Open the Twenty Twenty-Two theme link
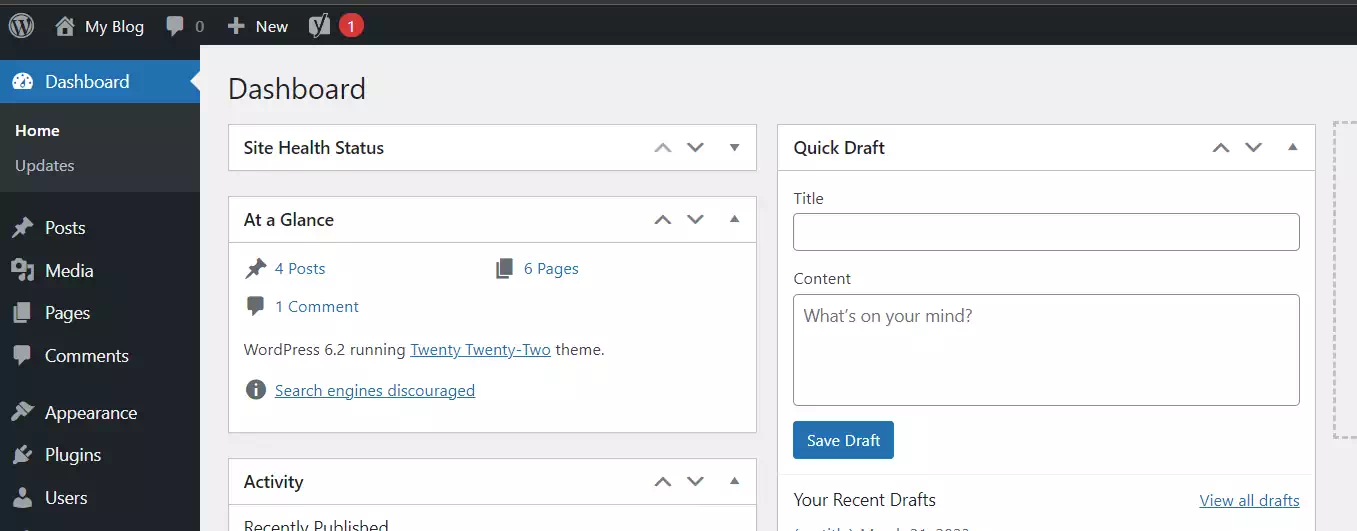The width and height of the screenshot is (1357, 531). click(x=480, y=351)
